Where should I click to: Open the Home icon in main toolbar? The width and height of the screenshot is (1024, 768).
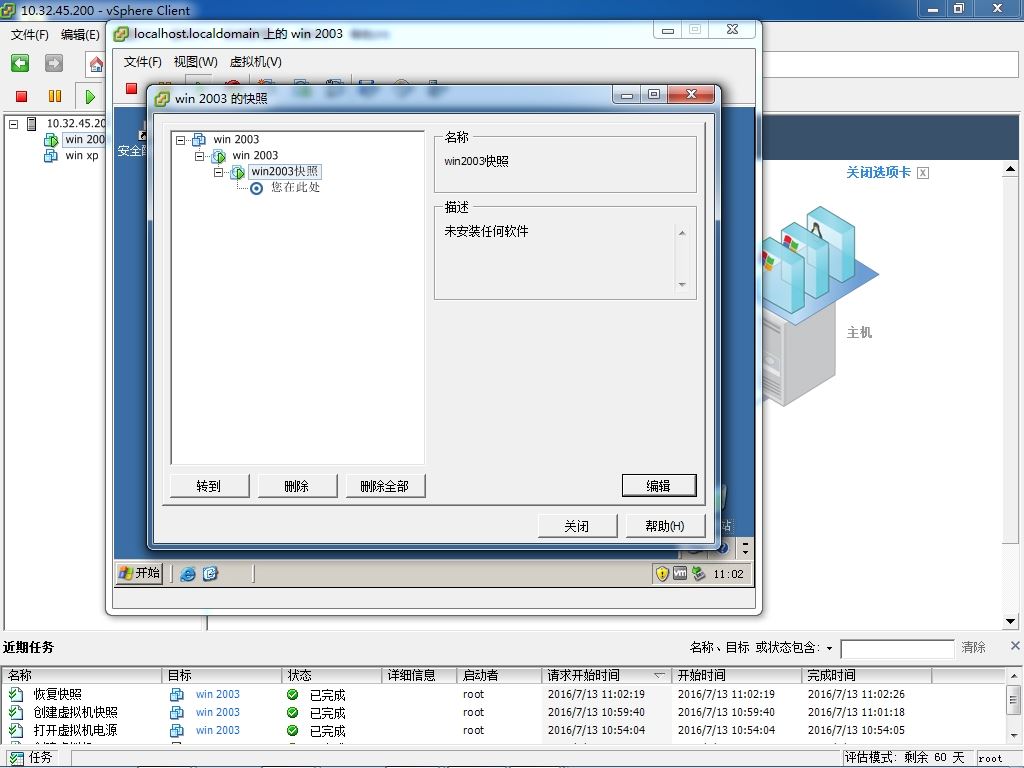96,64
